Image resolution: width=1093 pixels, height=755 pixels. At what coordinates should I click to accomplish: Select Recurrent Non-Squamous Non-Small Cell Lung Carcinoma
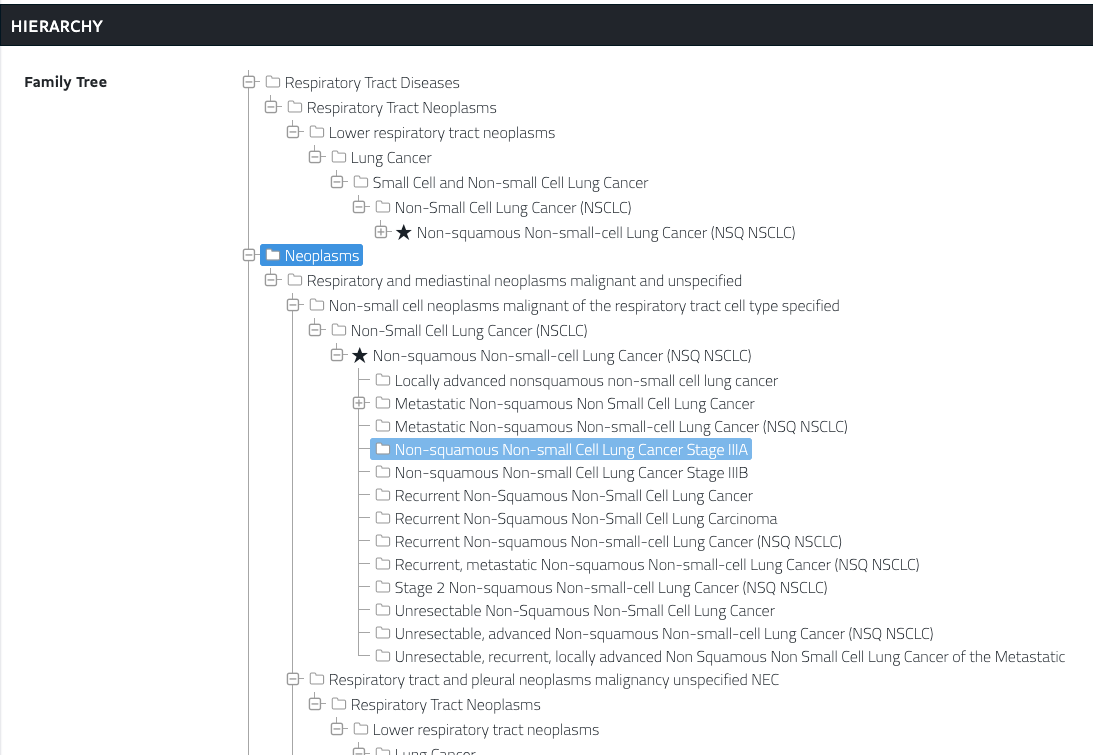coord(585,519)
